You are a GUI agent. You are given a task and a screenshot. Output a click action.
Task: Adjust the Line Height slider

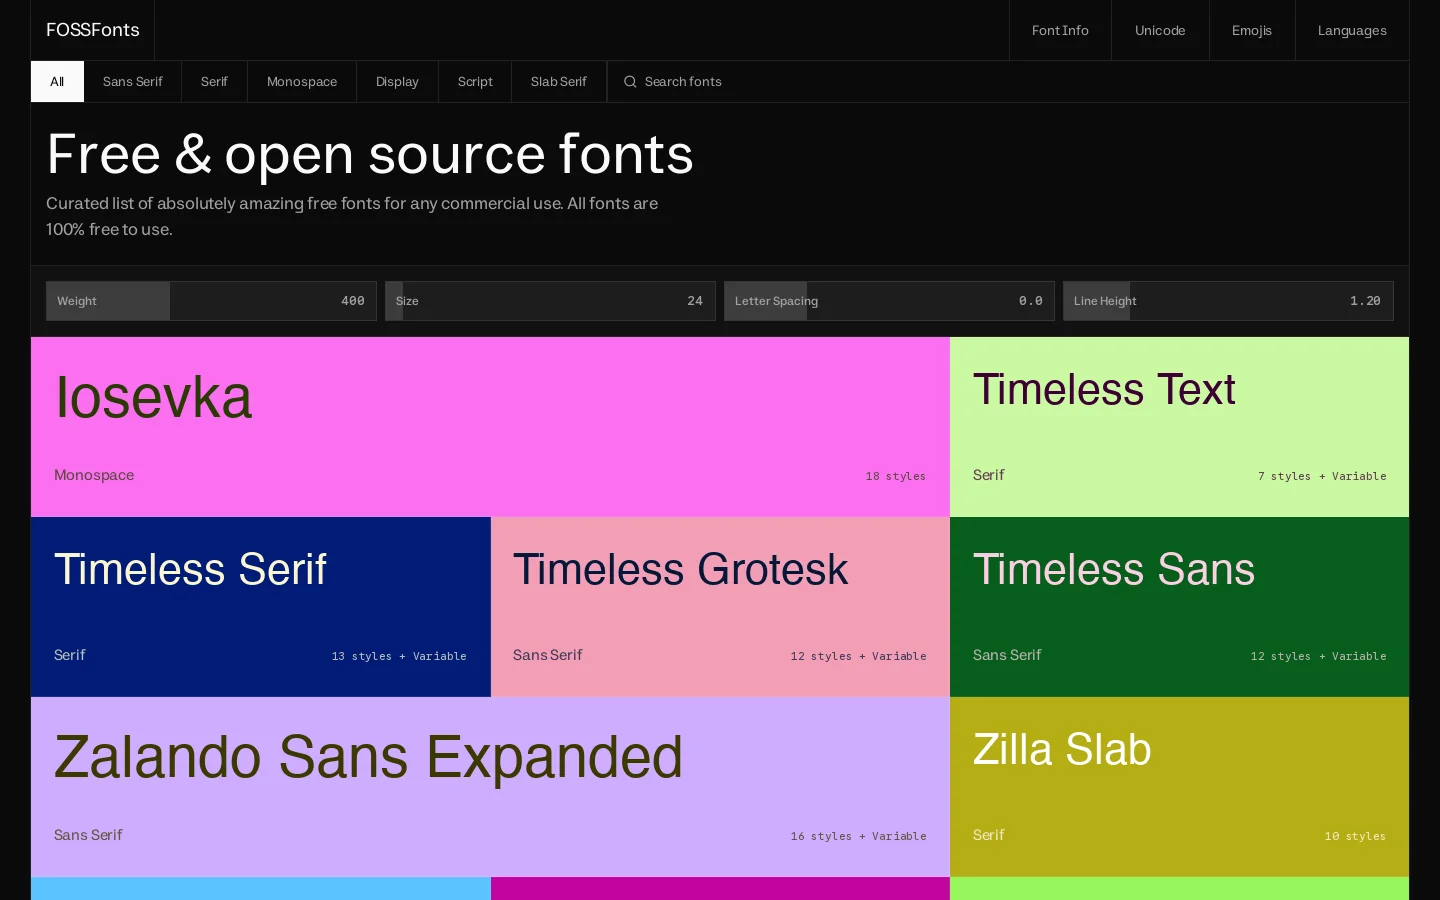pos(1228,301)
